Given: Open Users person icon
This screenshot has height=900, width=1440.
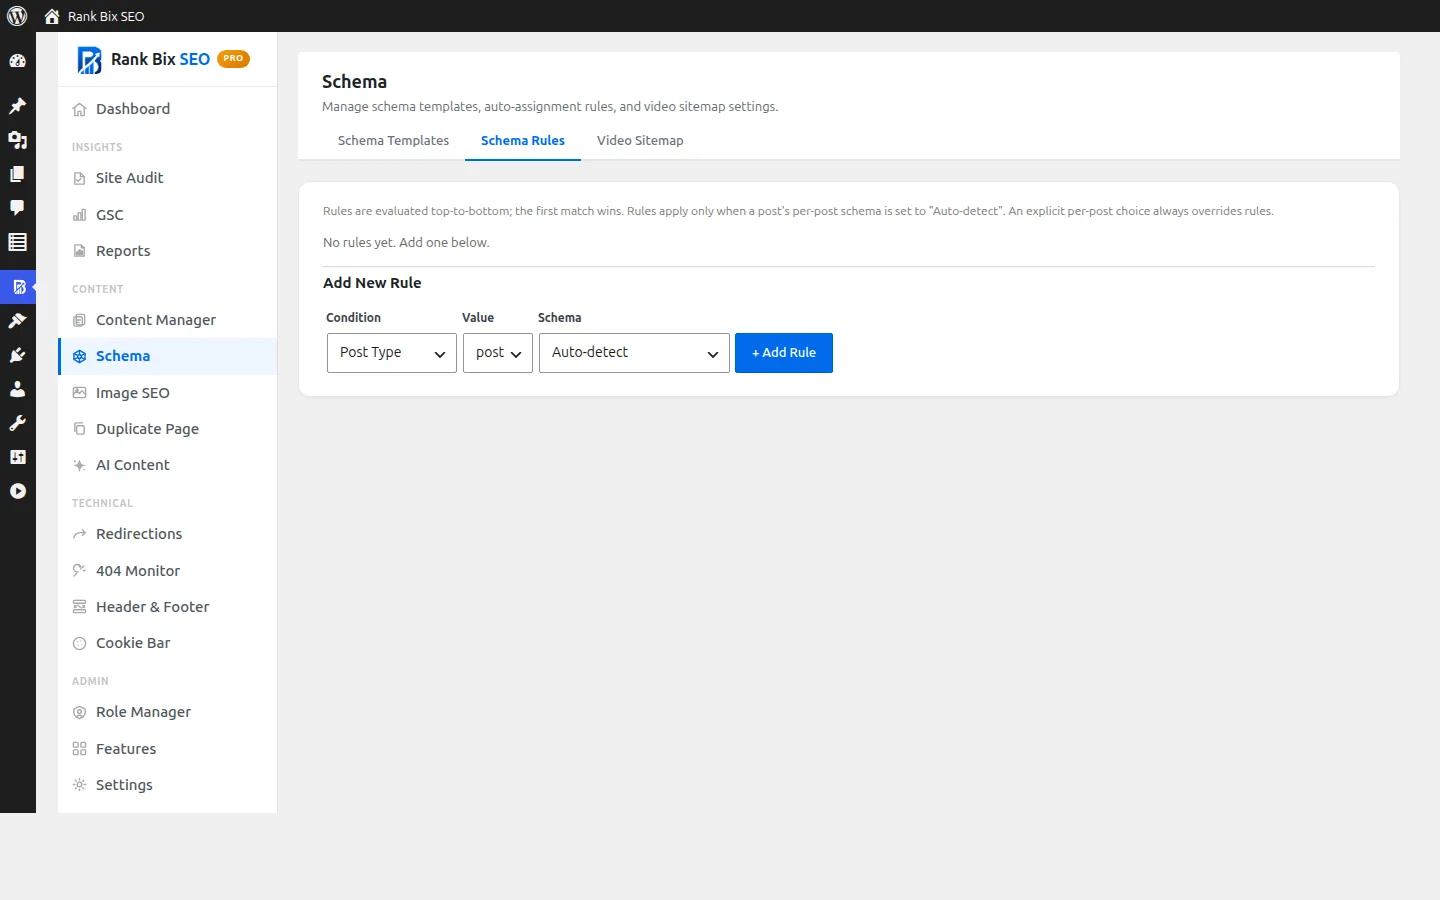Looking at the screenshot, I should click(x=17, y=389).
